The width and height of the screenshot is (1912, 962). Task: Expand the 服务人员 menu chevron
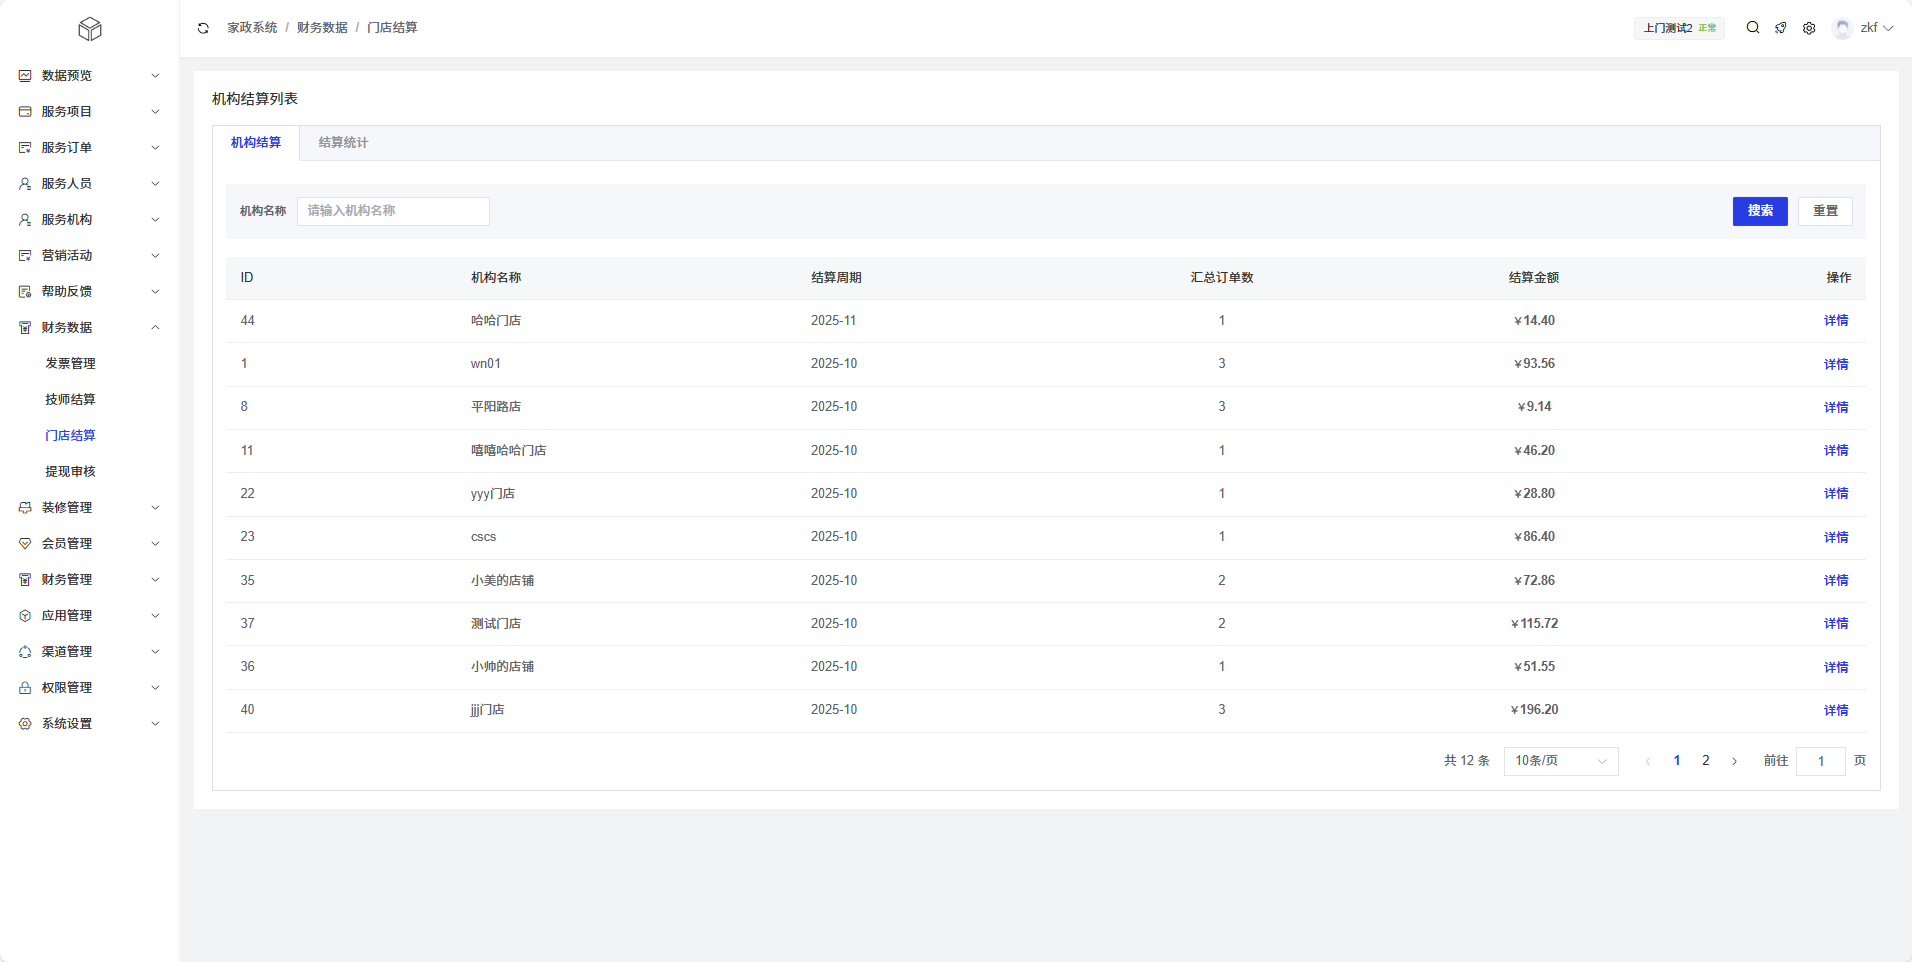(155, 184)
